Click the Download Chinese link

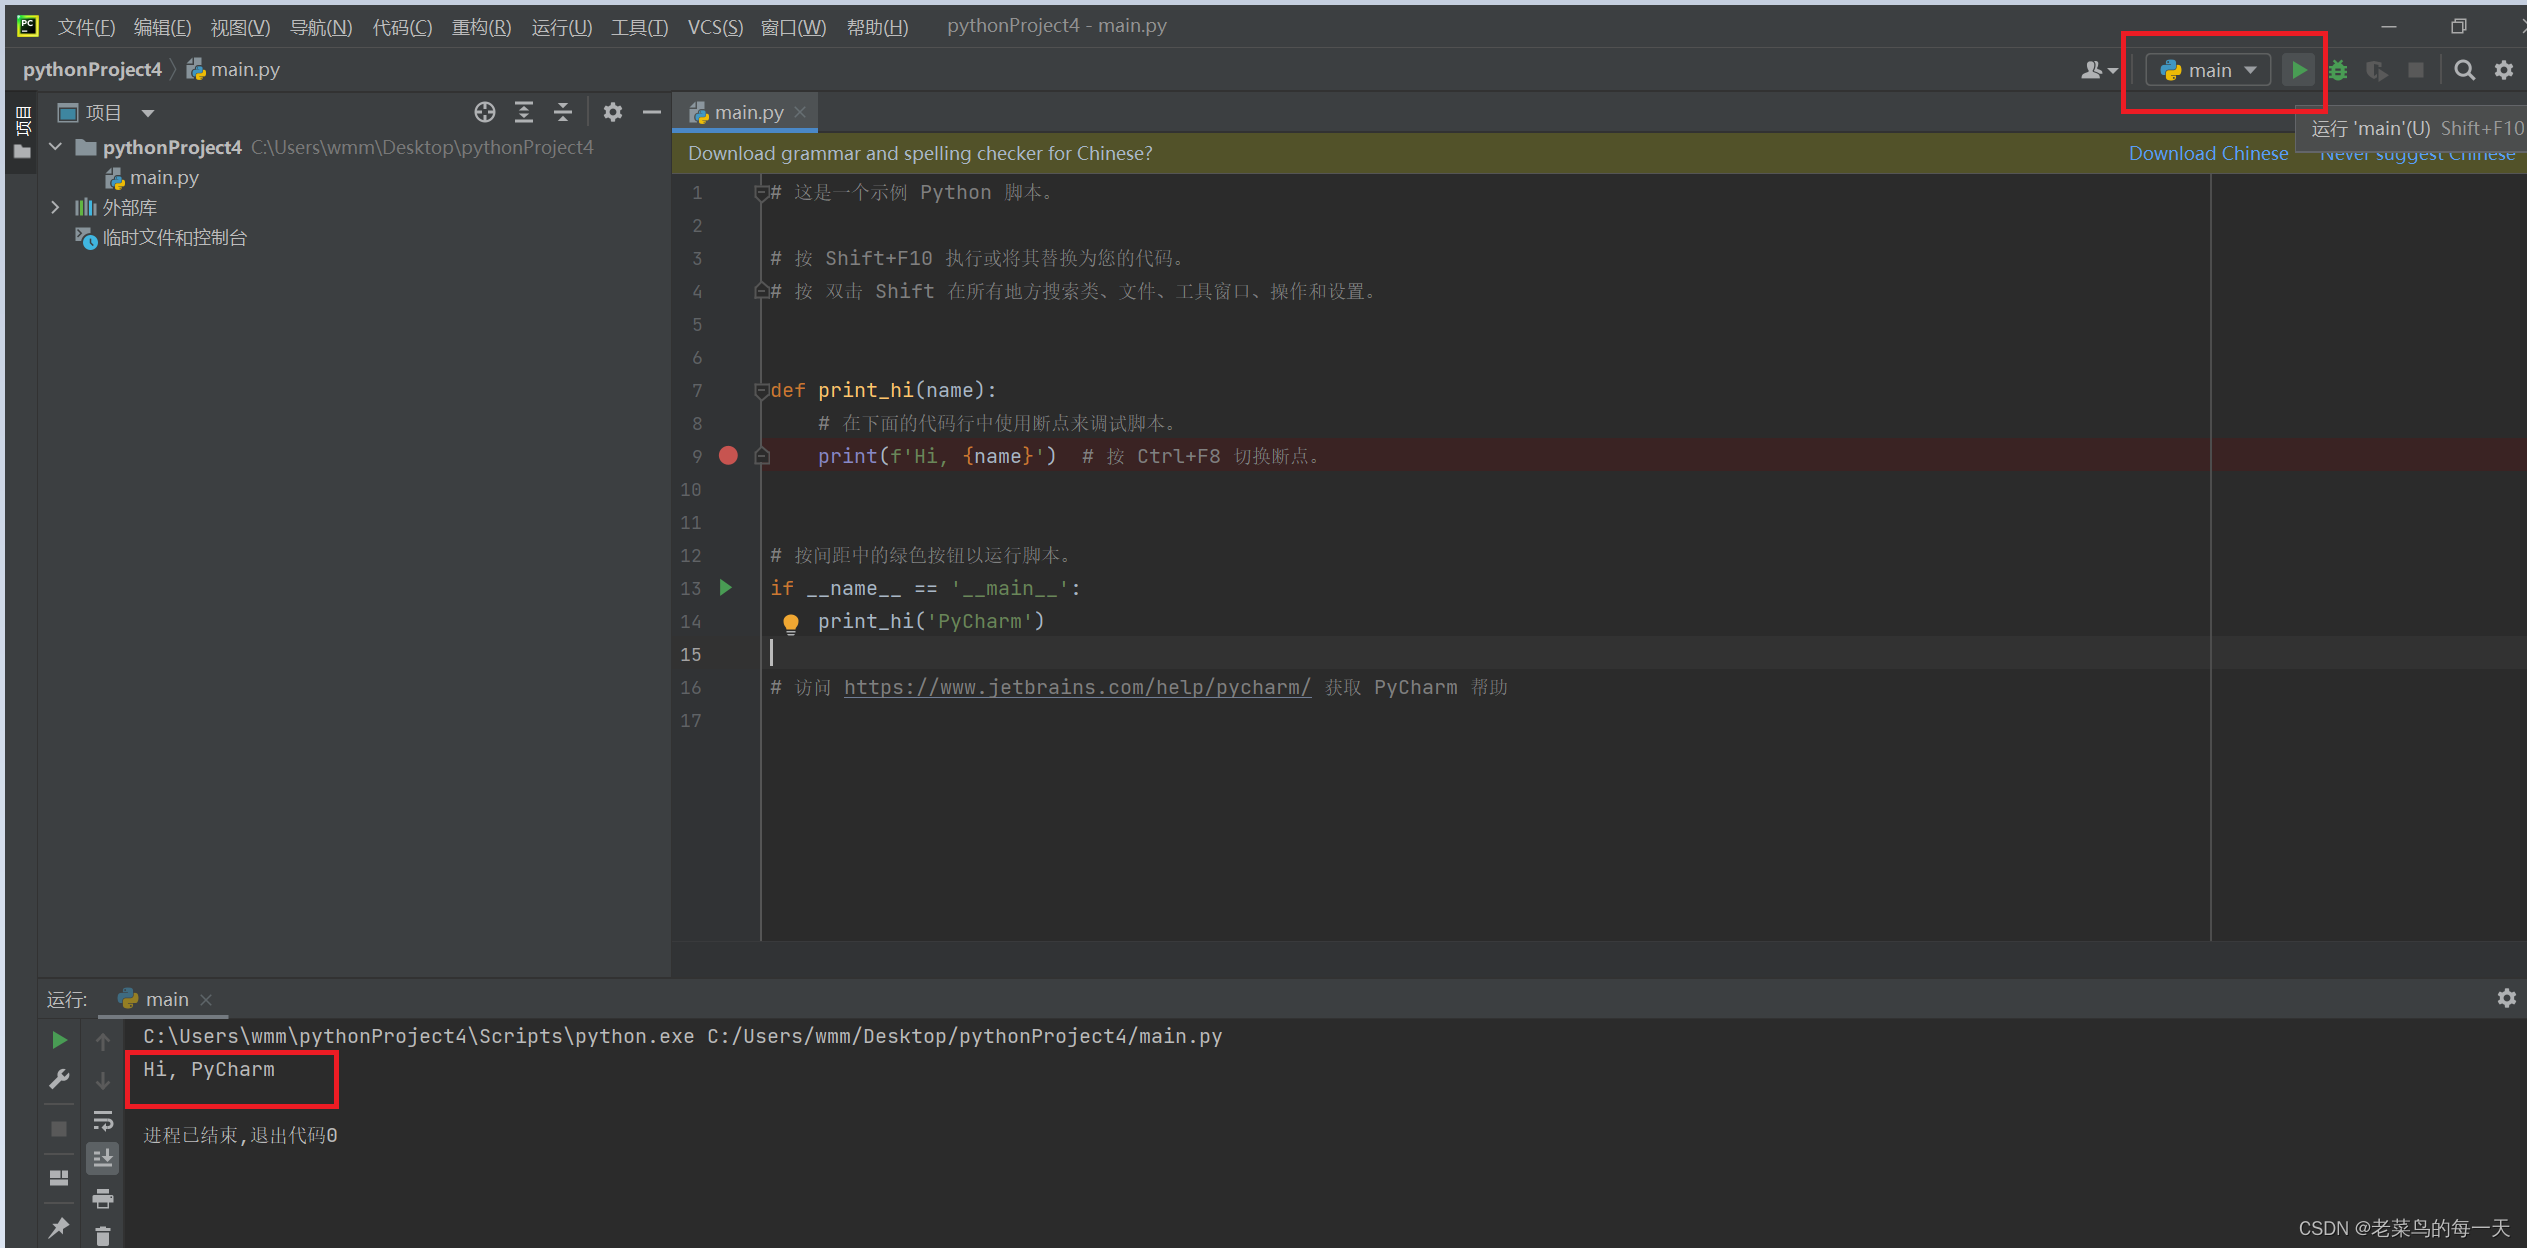[x=2208, y=153]
